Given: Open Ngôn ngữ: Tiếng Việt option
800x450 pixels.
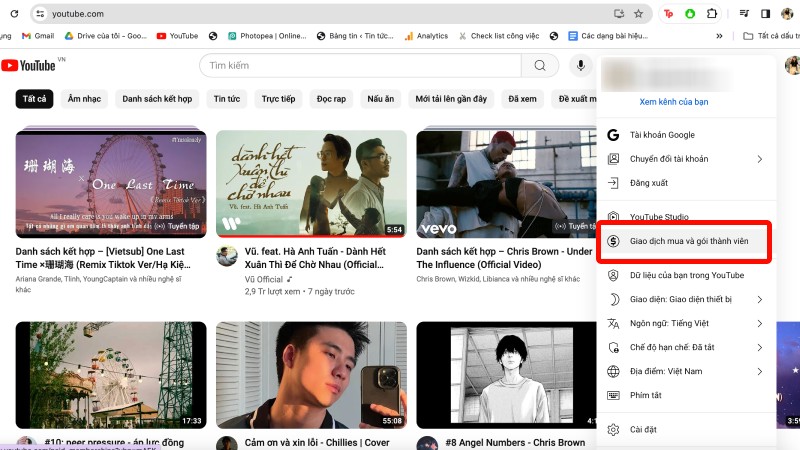Looking at the screenshot, I should (686, 323).
